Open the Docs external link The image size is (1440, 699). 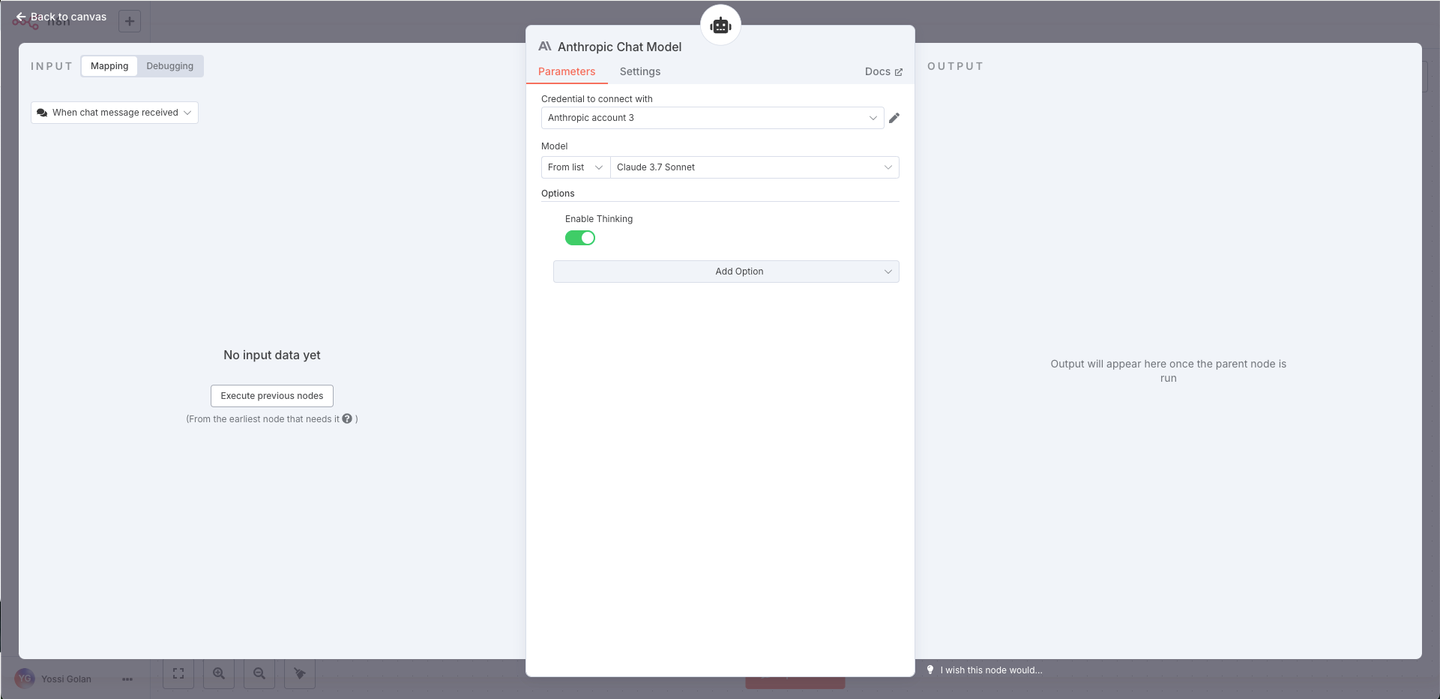pyautogui.click(x=884, y=72)
